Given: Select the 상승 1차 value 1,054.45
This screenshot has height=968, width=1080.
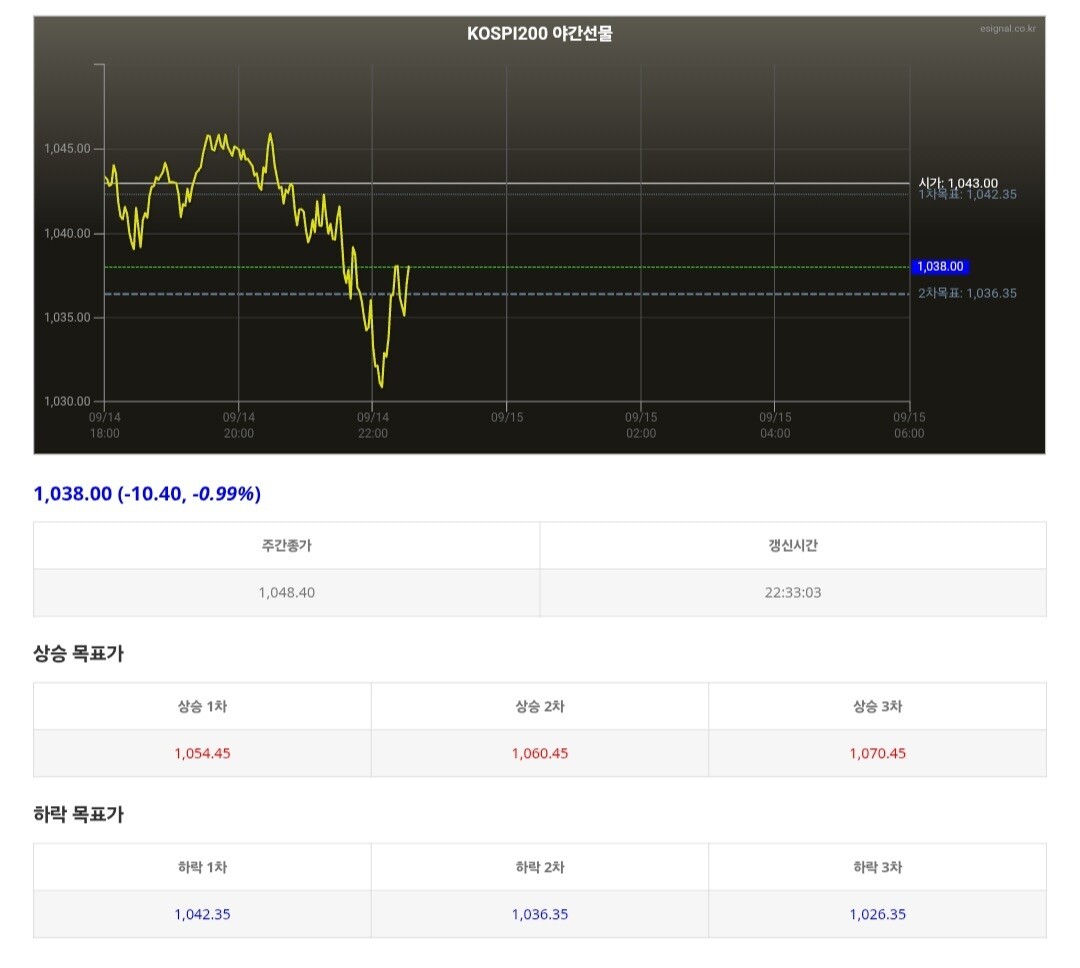Looking at the screenshot, I should tap(202, 754).
